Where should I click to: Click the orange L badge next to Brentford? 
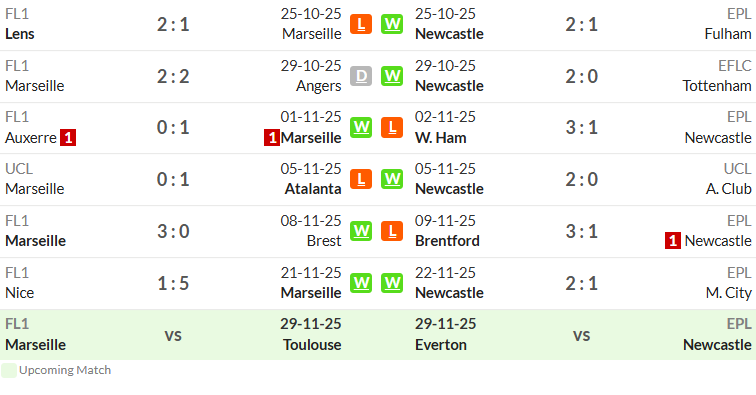pos(392,231)
